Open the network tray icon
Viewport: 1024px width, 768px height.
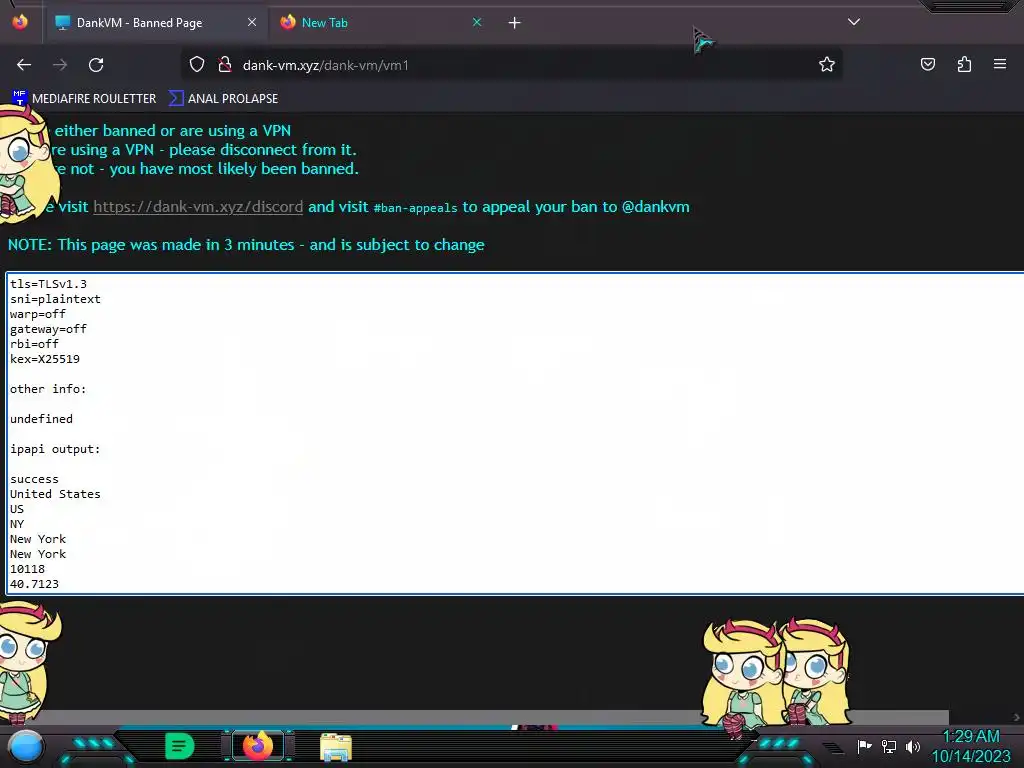(x=889, y=746)
